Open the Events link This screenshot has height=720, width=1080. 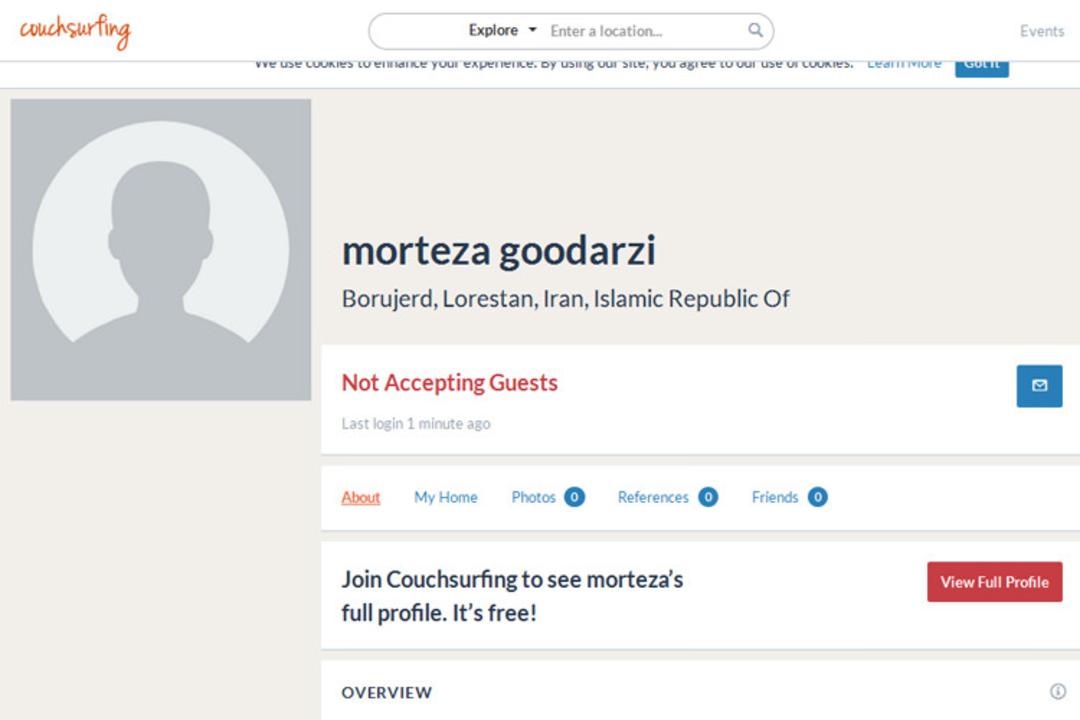point(1041,31)
